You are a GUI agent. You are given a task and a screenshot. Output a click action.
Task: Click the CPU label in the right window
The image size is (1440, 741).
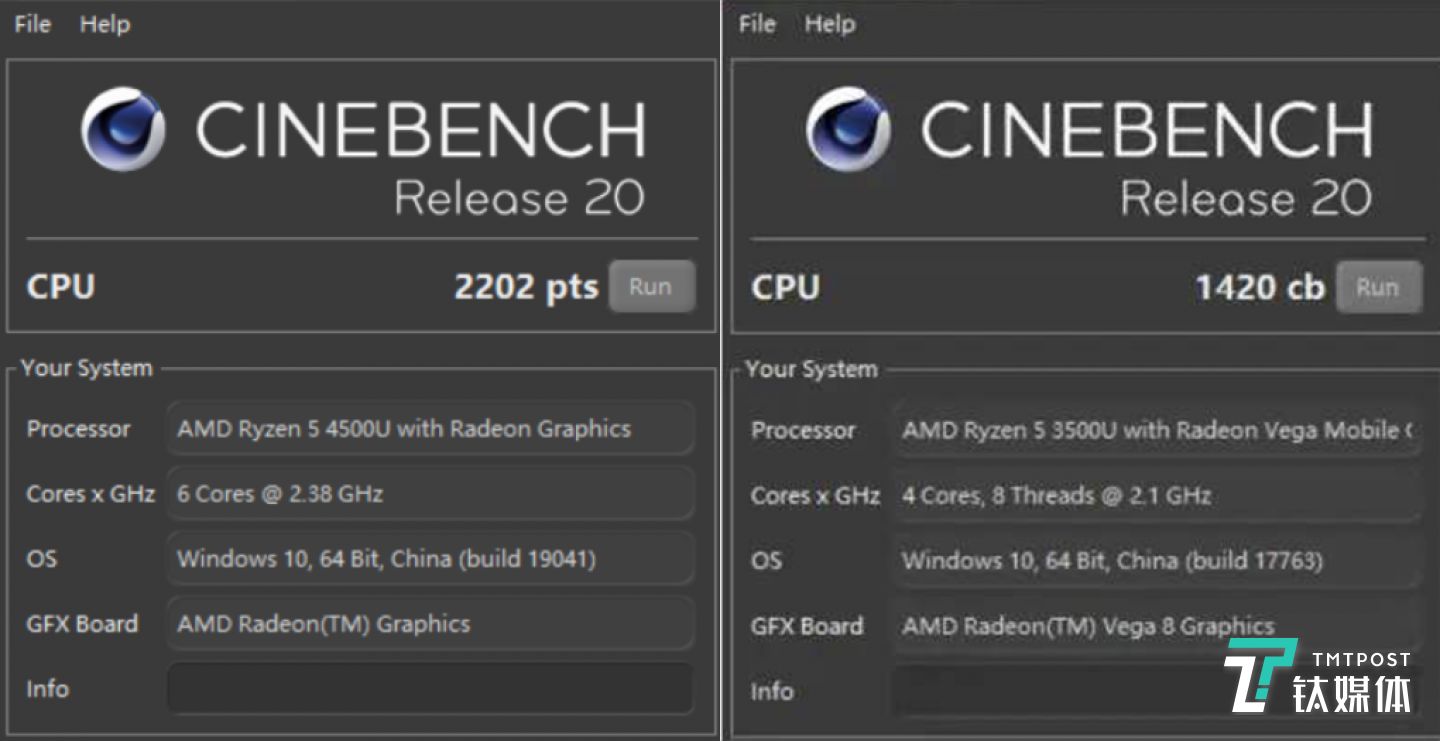click(785, 288)
